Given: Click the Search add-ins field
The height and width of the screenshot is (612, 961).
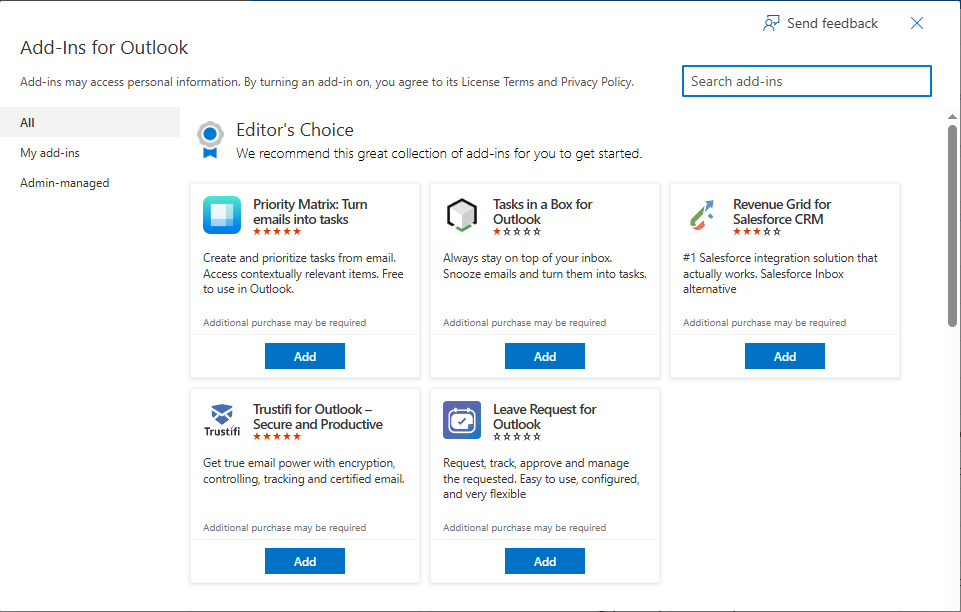Looking at the screenshot, I should pyautogui.click(x=806, y=81).
